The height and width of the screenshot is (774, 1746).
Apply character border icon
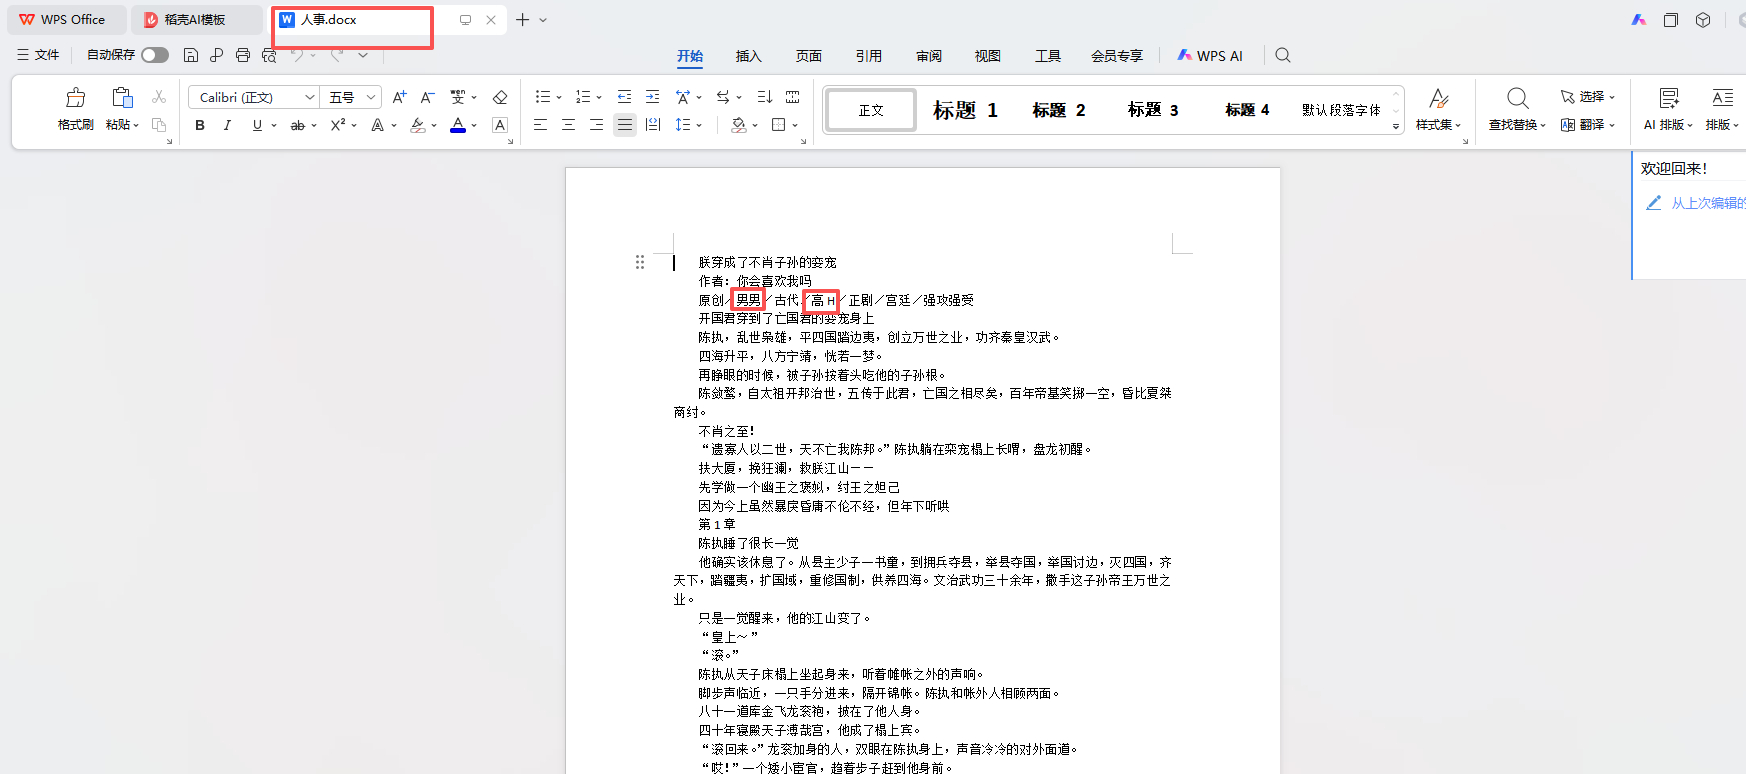[x=500, y=125]
